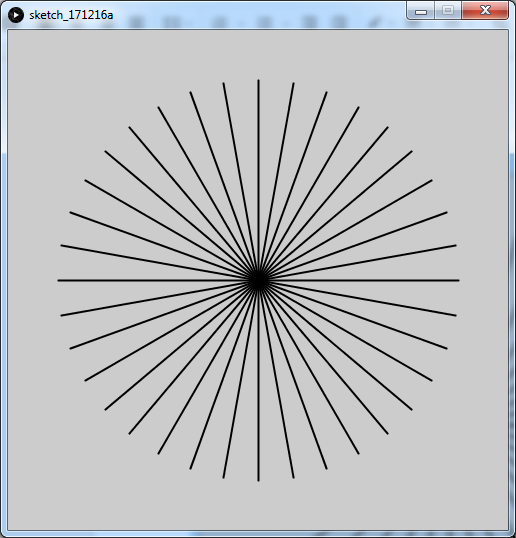
Task: Click the top tip of the vertical line
Action: click(x=259, y=81)
